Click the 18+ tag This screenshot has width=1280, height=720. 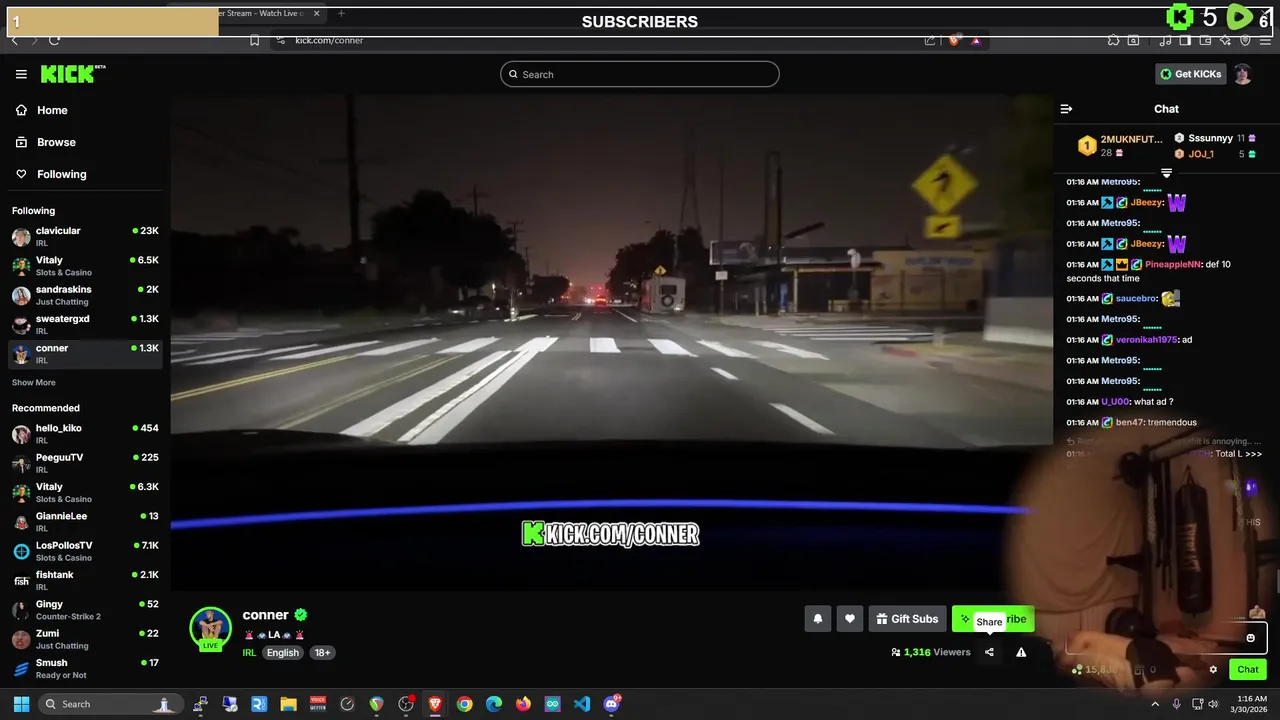[322, 653]
